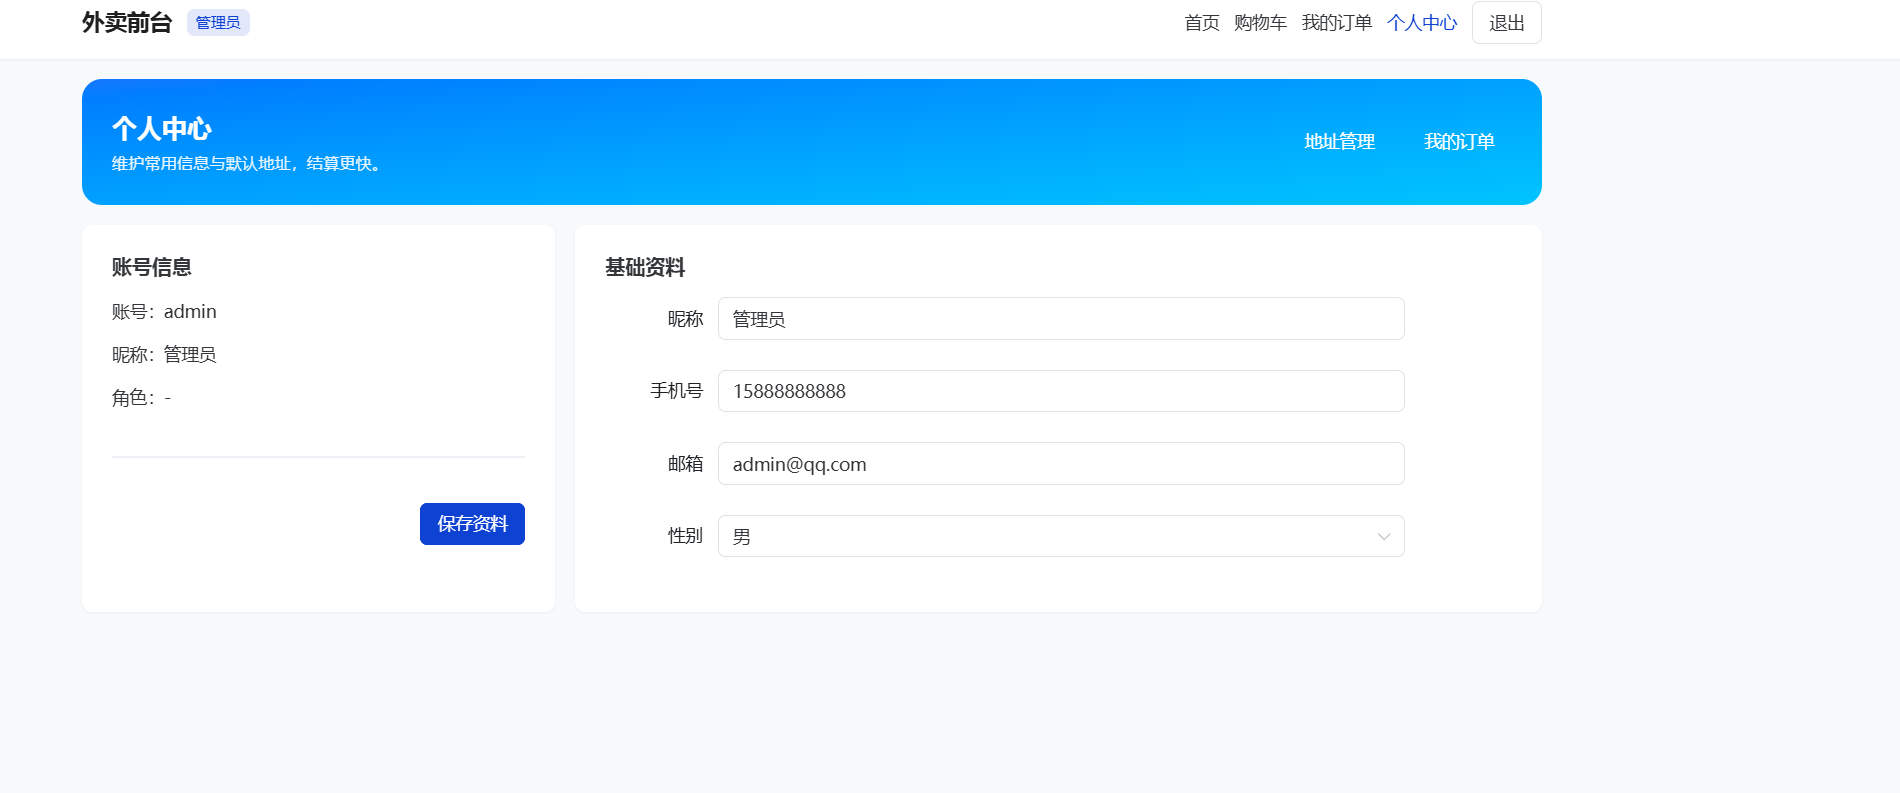Go to 首页 in the top navigation

click(x=1201, y=23)
